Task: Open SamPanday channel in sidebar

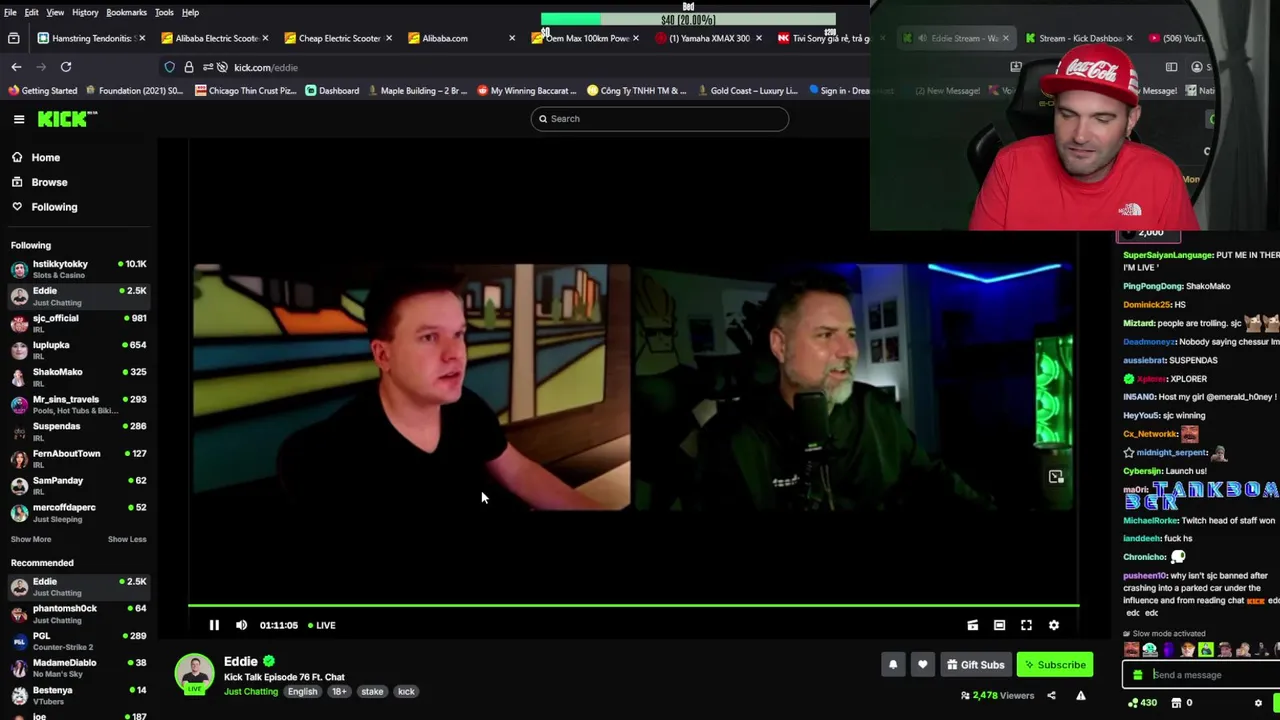Action: [78, 485]
